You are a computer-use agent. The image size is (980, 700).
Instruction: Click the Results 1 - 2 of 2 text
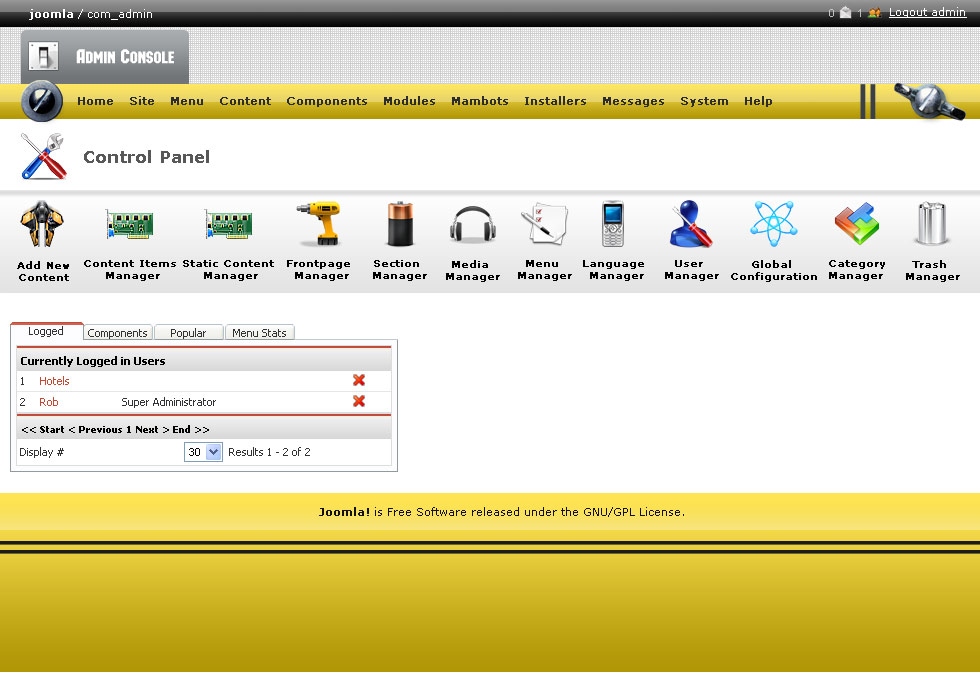pyautogui.click(x=269, y=452)
